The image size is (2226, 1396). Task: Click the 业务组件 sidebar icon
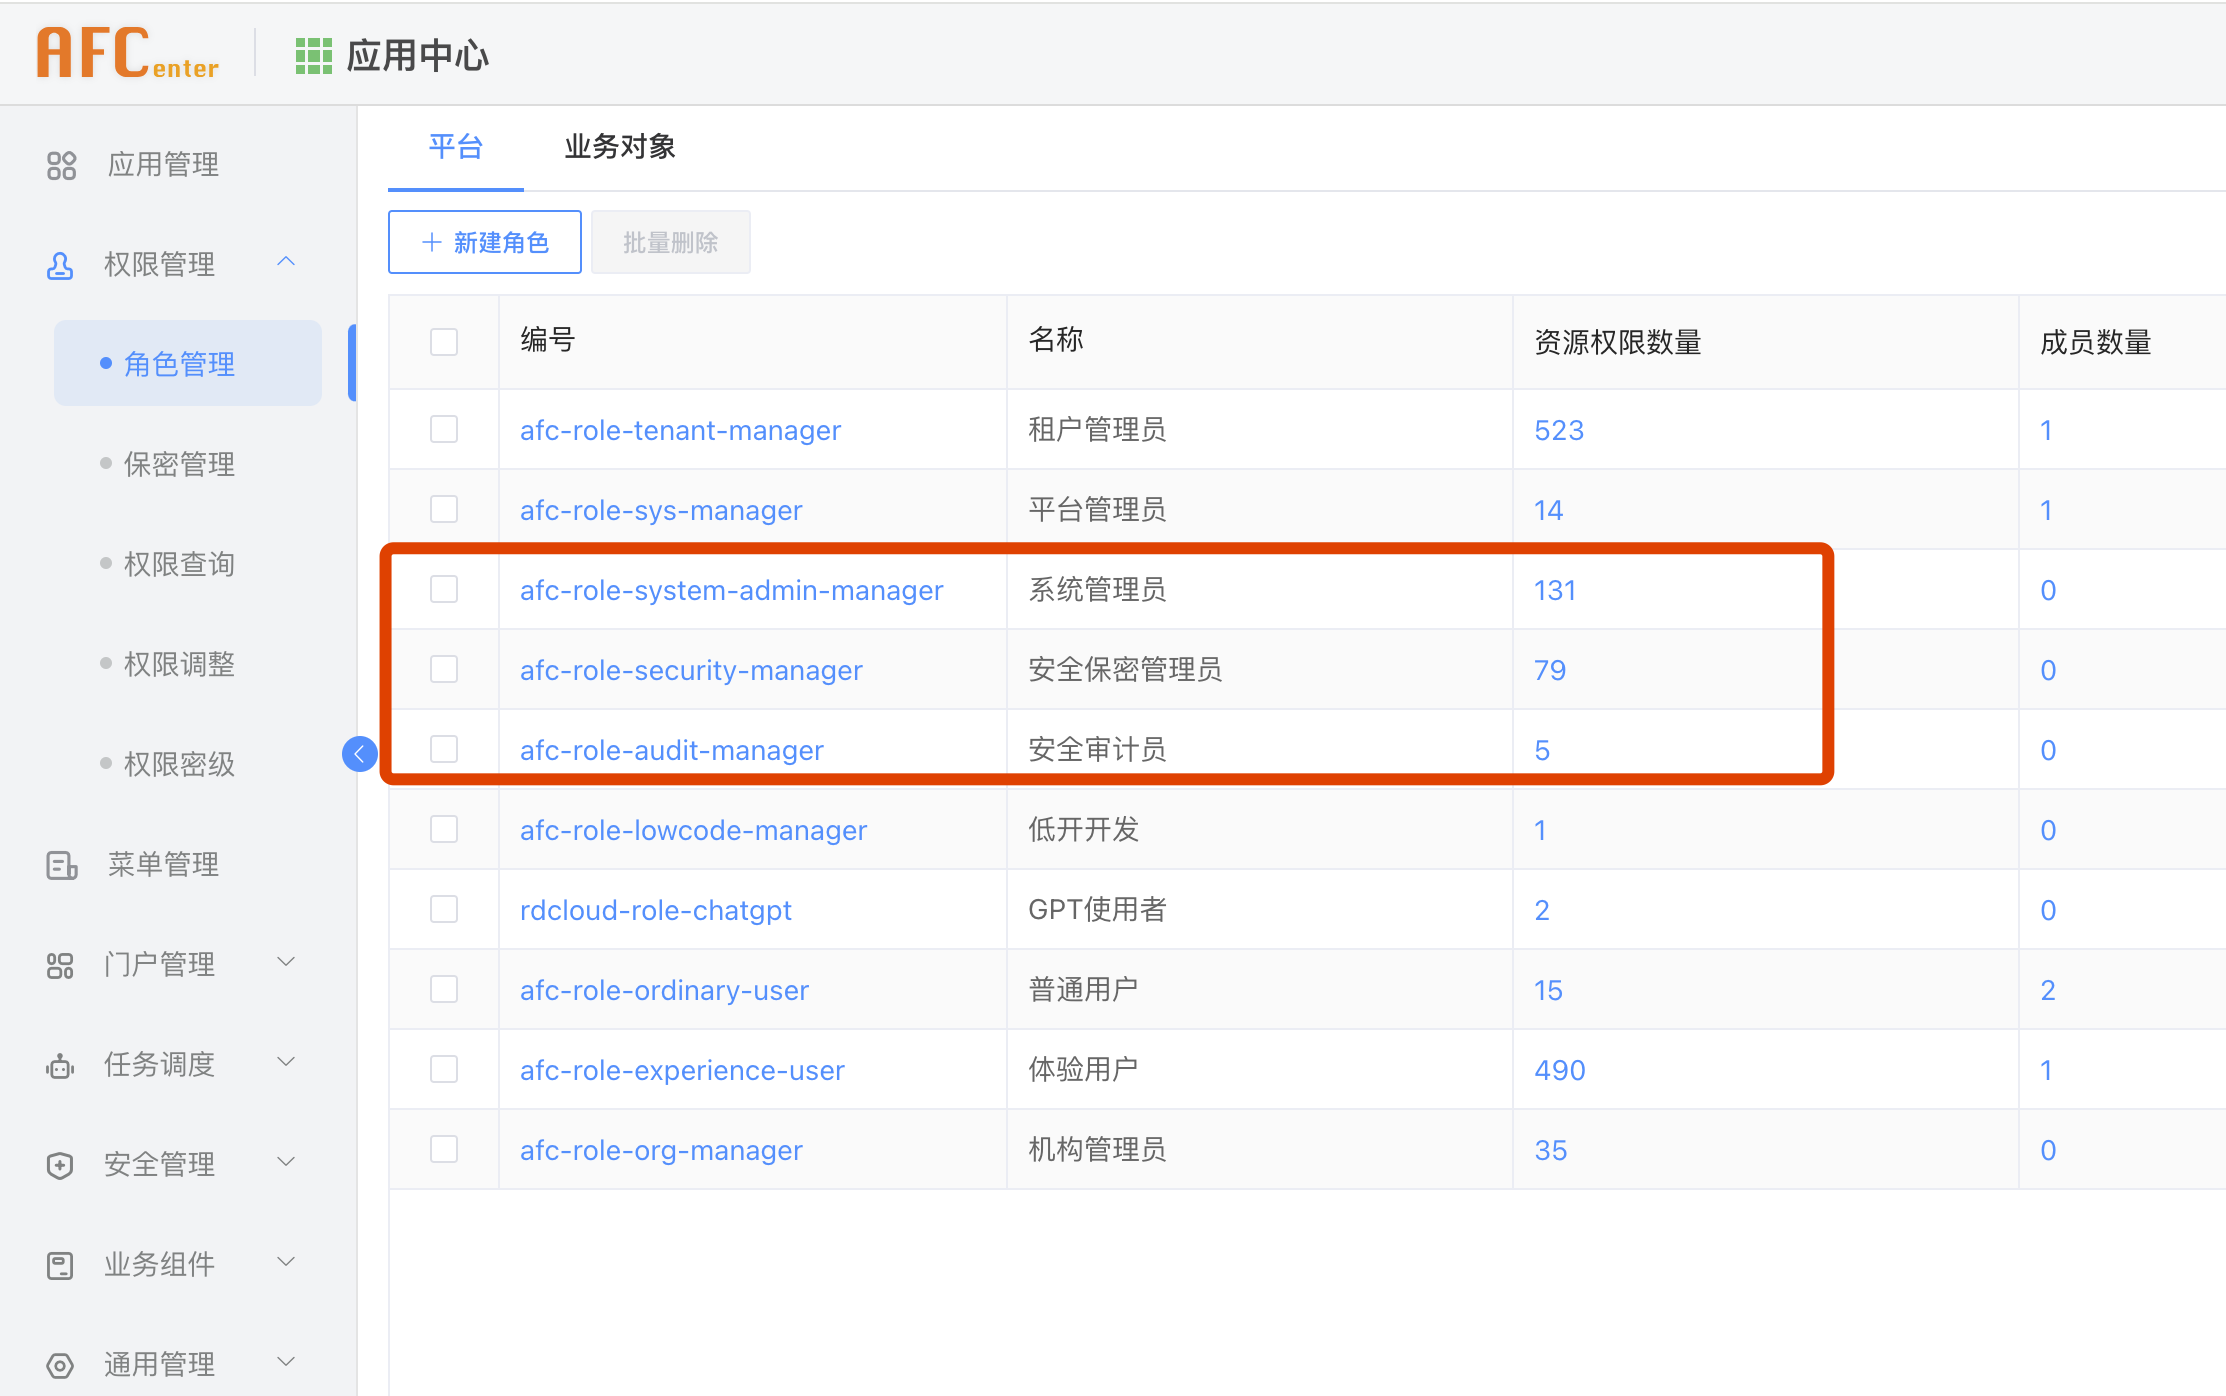60,1265
